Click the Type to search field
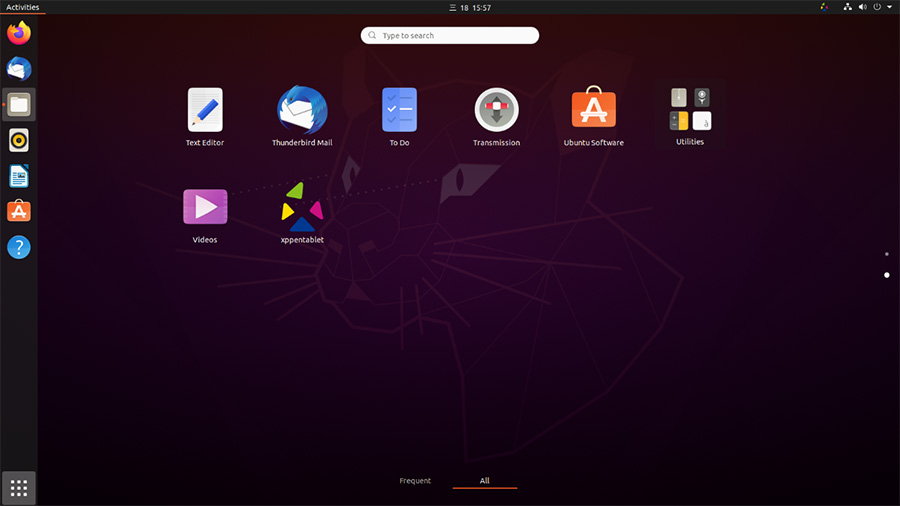The height and width of the screenshot is (506, 900). tap(450, 36)
